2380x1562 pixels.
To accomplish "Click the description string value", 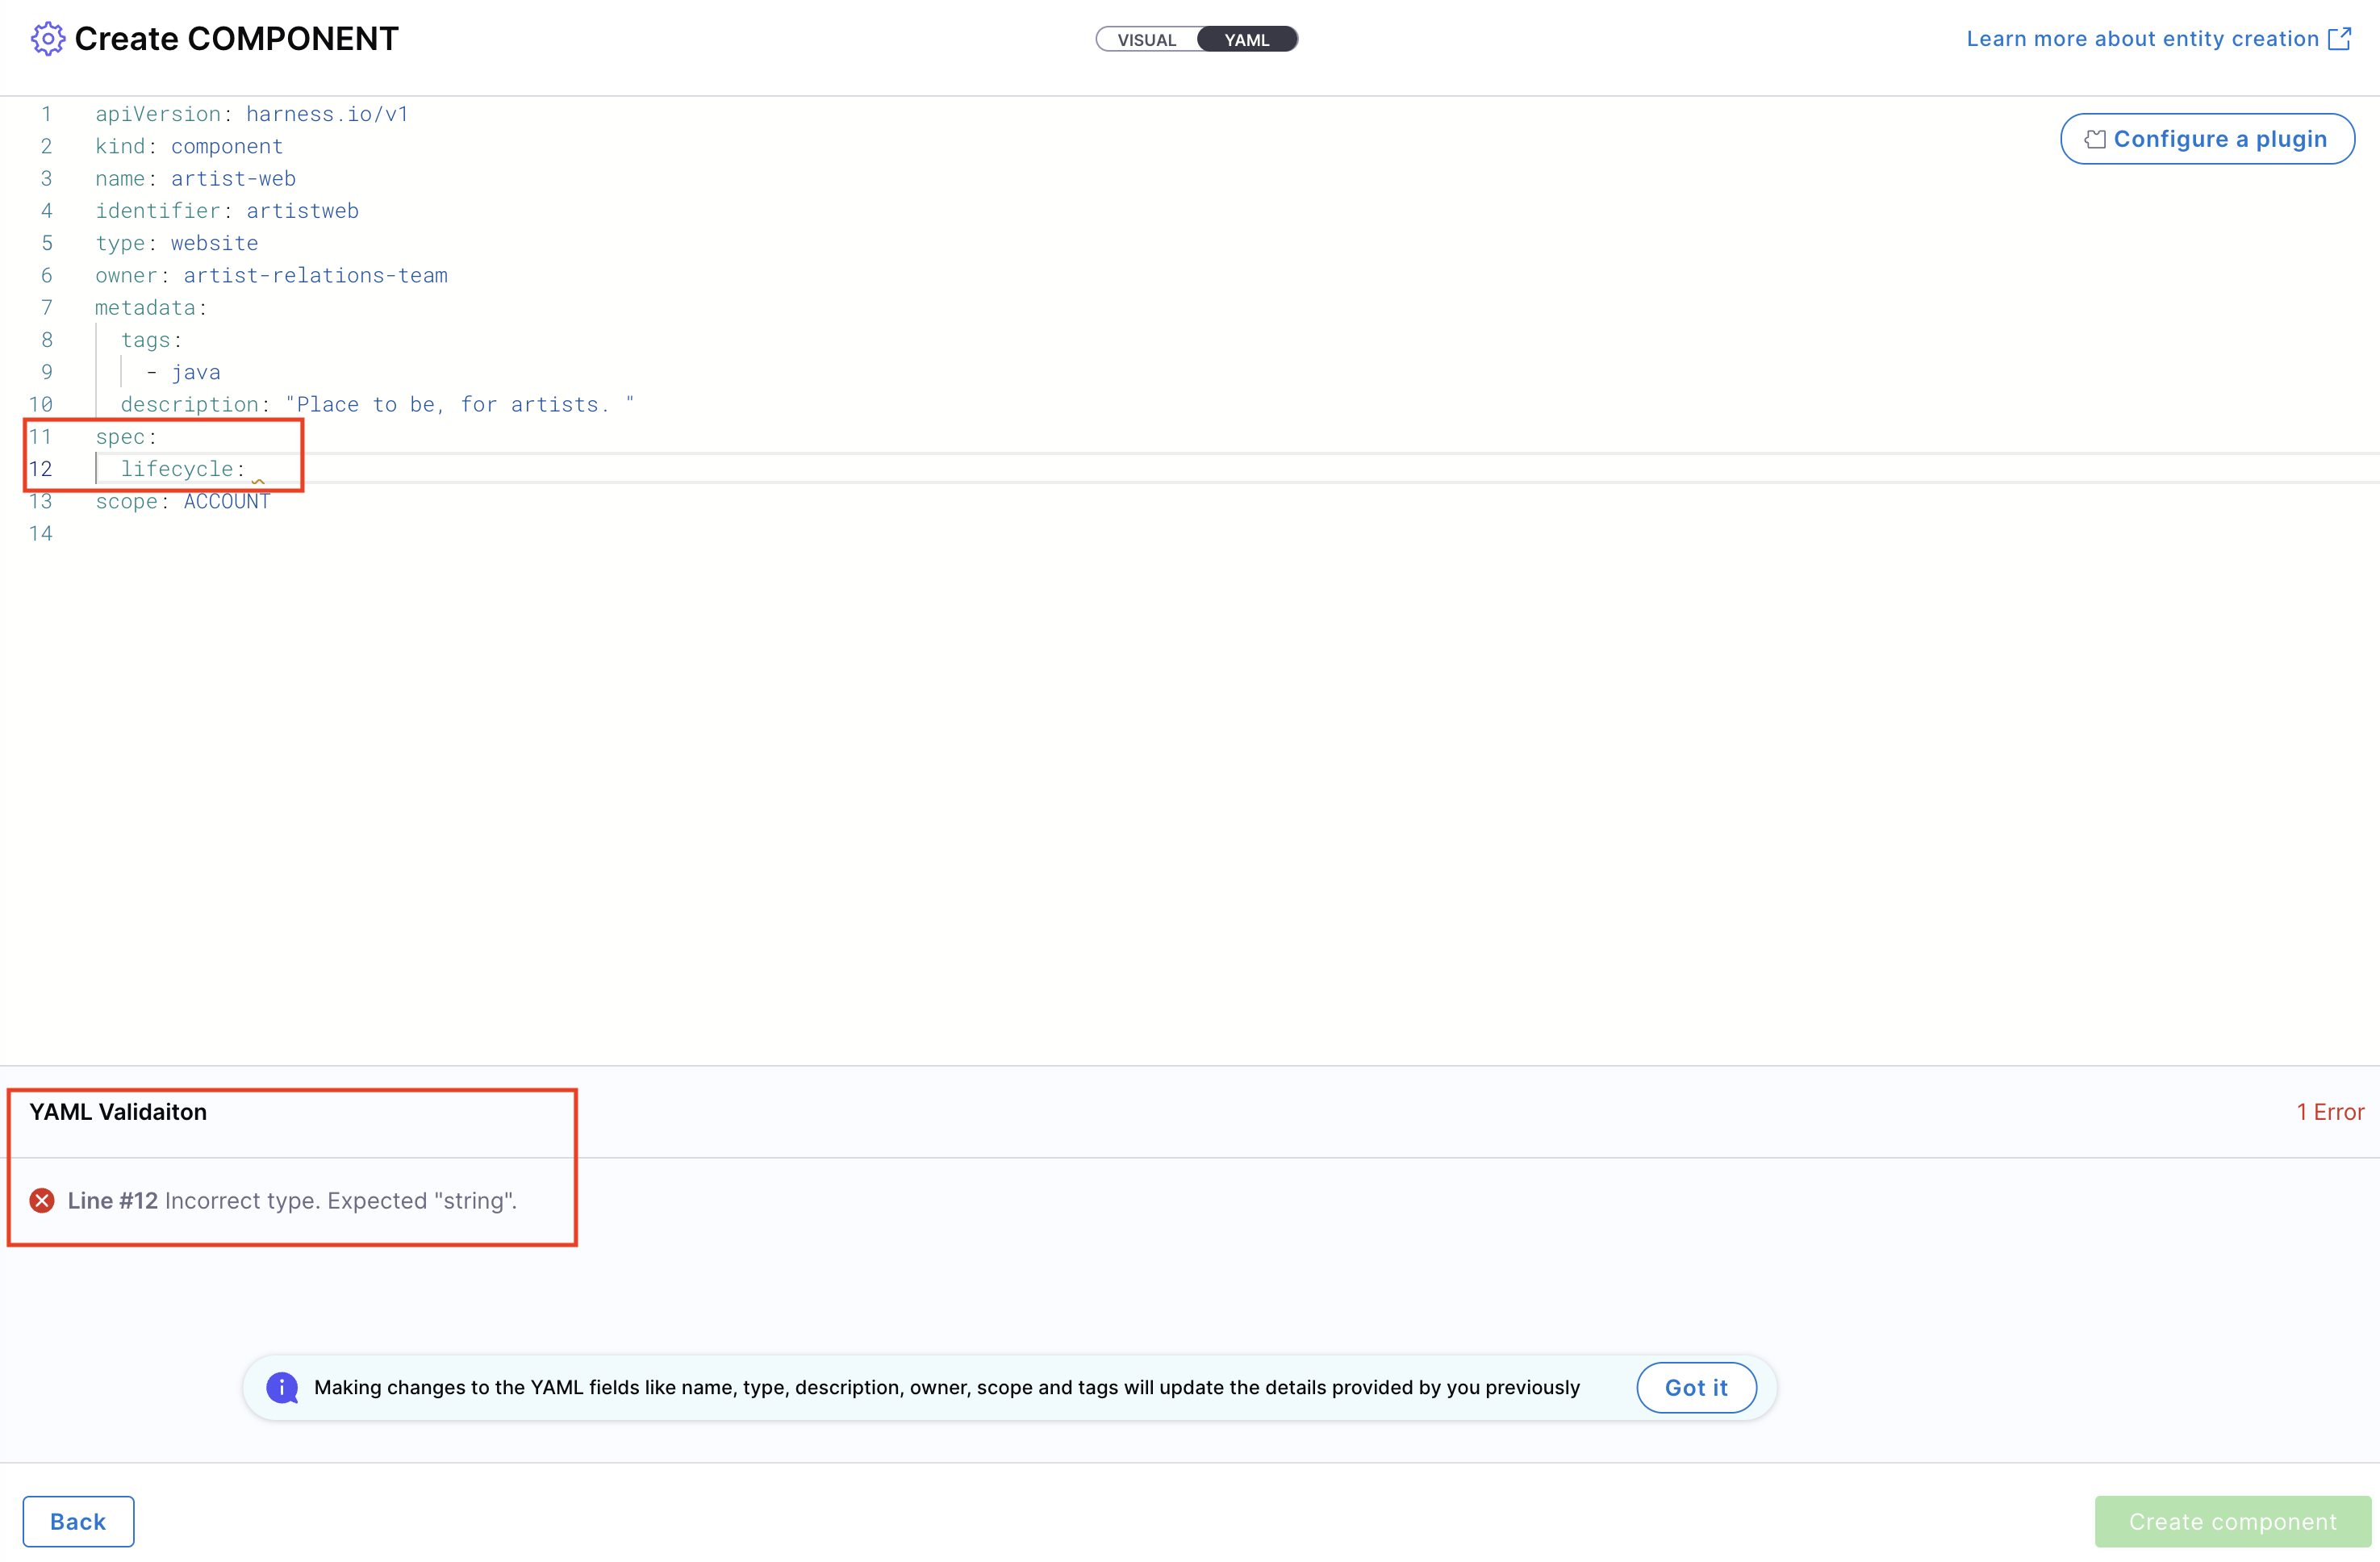I will [x=460, y=405].
